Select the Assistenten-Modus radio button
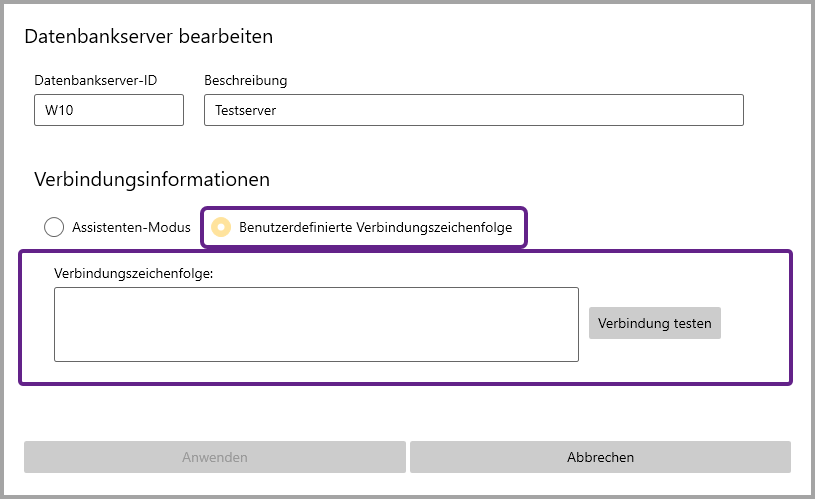Screen dimensions: 815x499 (x=54, y=227)
